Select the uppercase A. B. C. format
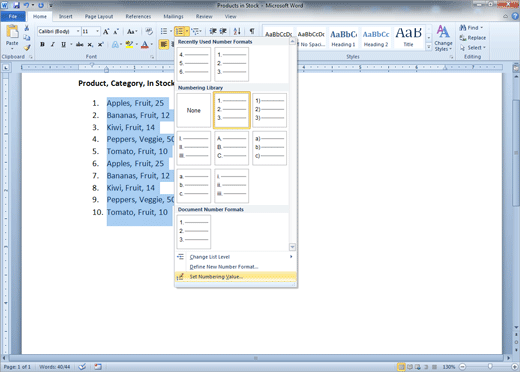Screen dimensions: 520x372 click(x=232, y=148)
